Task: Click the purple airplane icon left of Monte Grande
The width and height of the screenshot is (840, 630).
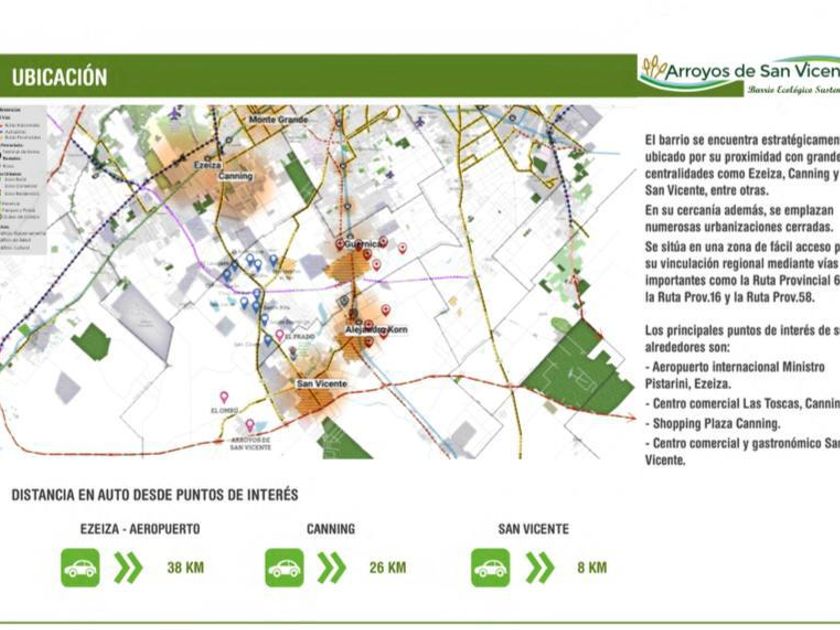Action: (x=175, y=114)
